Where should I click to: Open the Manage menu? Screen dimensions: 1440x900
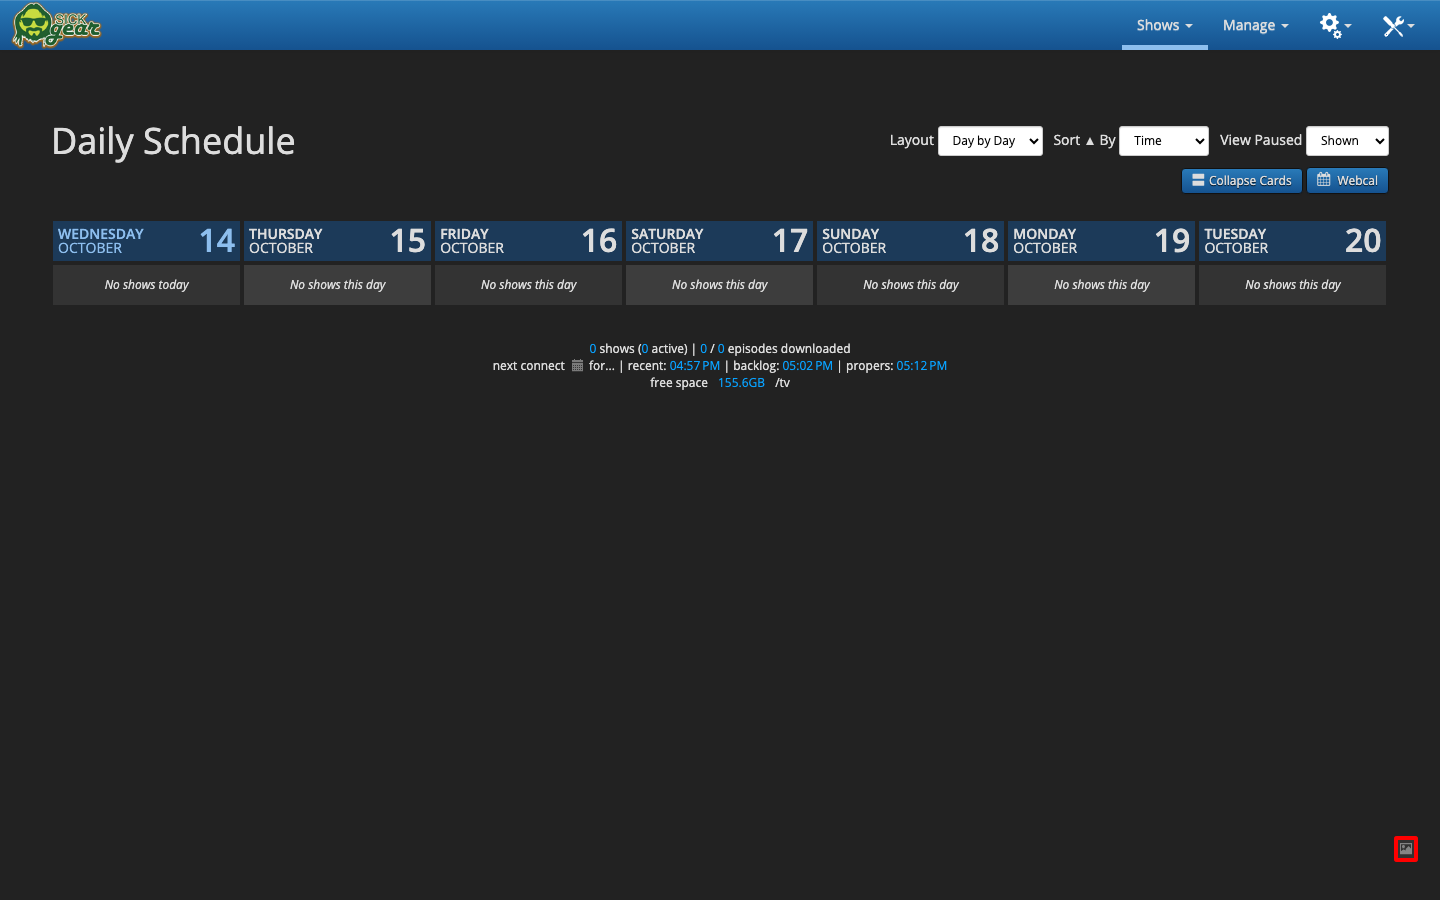[1255, 25]
